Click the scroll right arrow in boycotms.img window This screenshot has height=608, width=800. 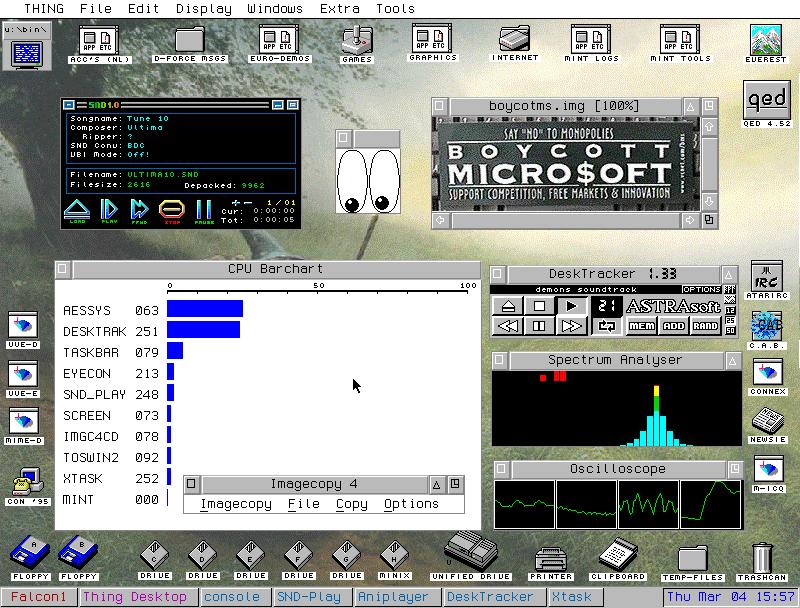(x=690, y=220)
